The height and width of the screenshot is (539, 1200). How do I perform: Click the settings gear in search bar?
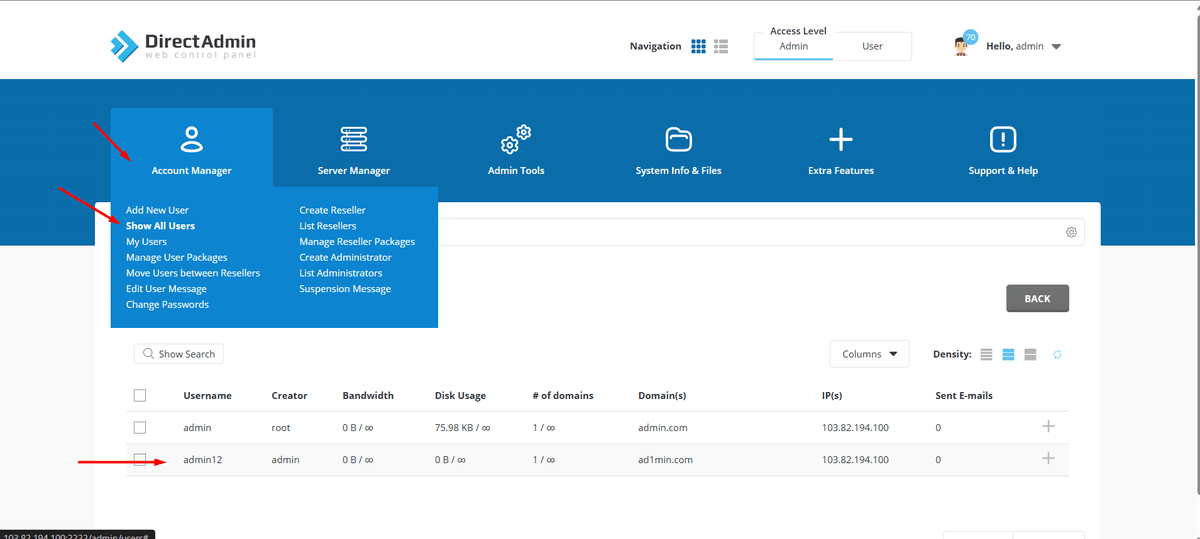pos(1071,232)
